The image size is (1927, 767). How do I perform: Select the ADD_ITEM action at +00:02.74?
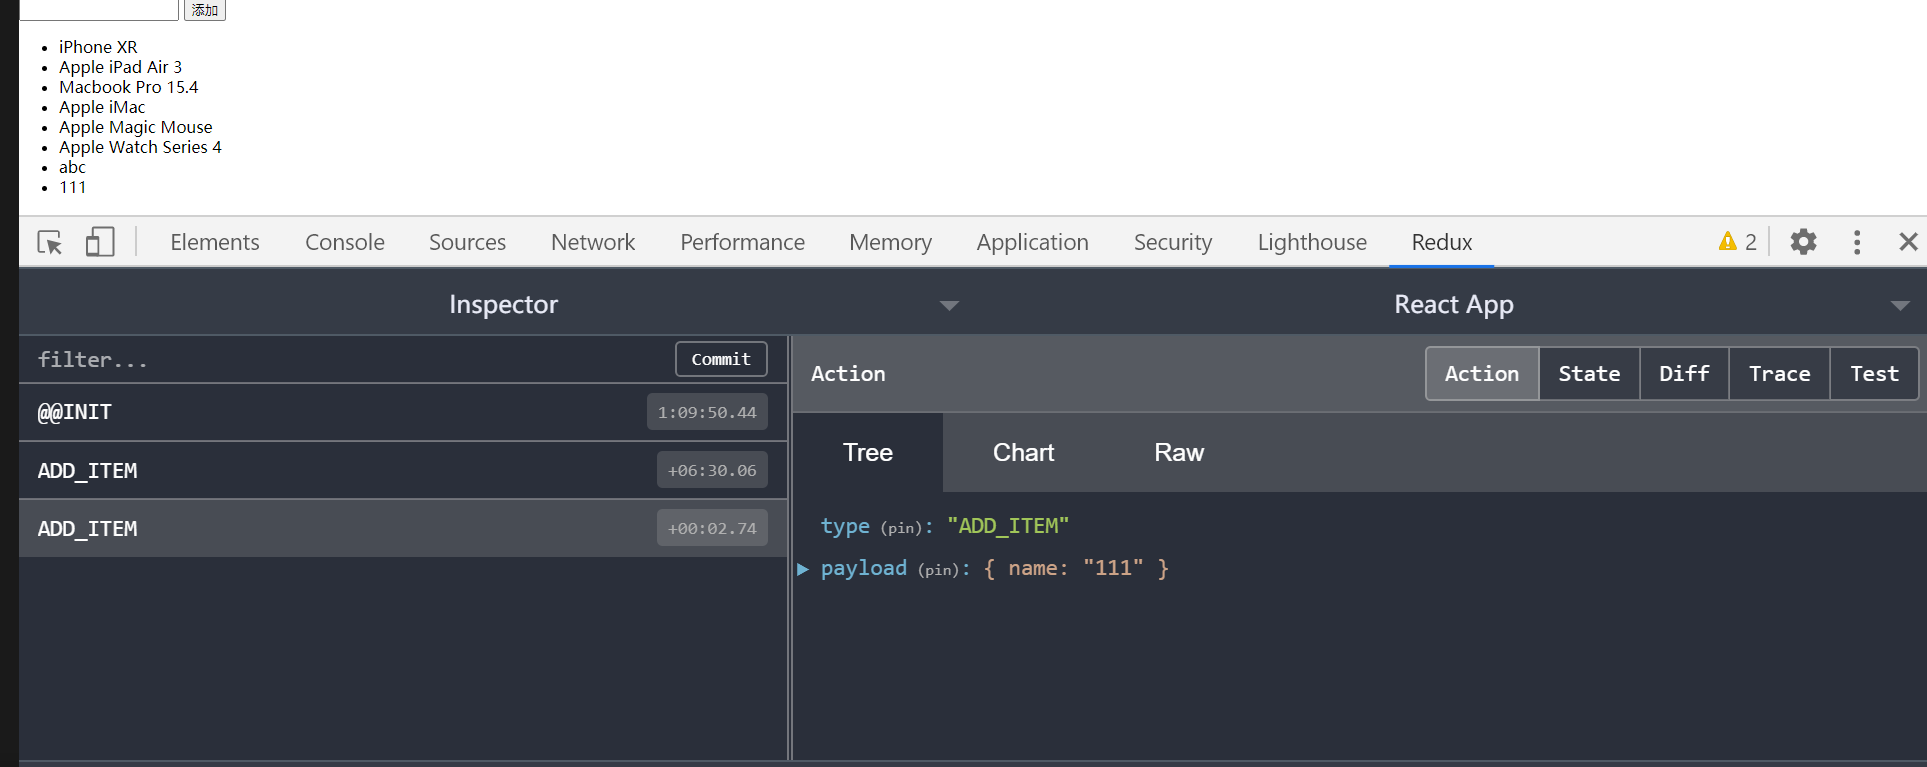click(403, 528)
